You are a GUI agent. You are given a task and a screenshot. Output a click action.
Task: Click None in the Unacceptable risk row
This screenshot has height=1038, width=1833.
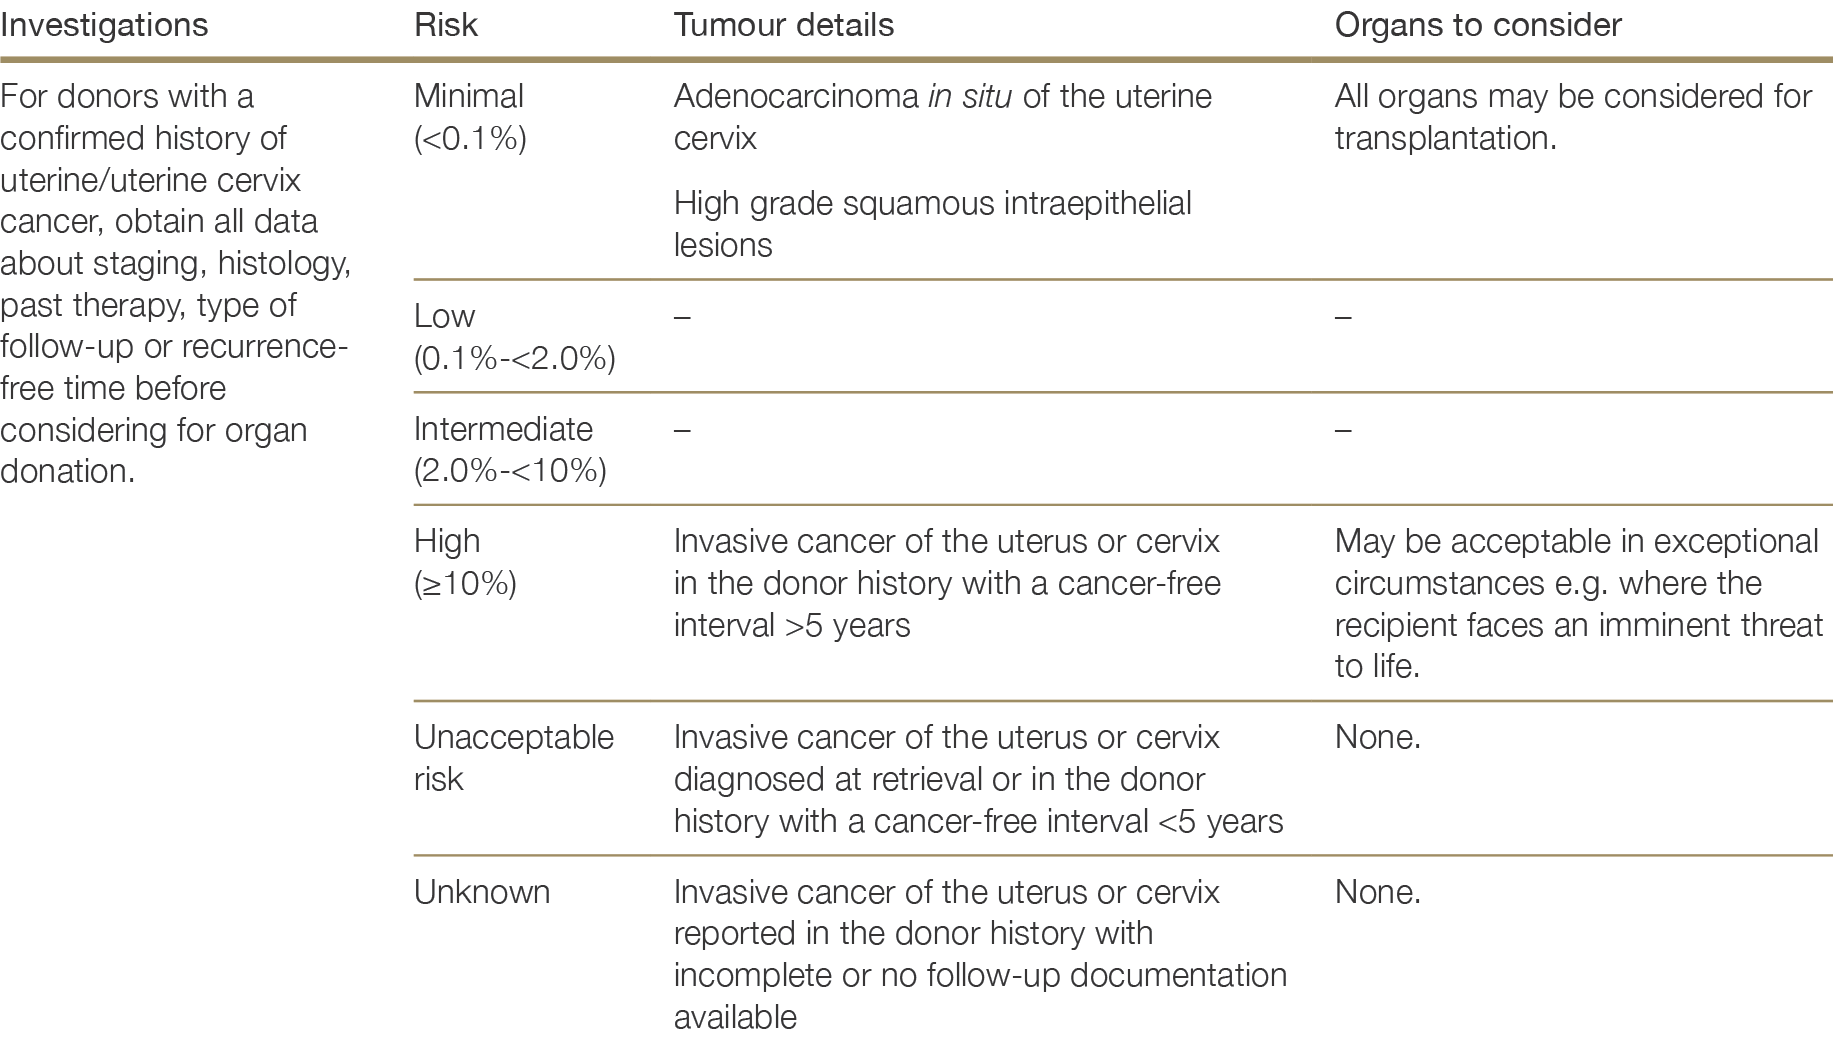click(x=1377, y=738)
